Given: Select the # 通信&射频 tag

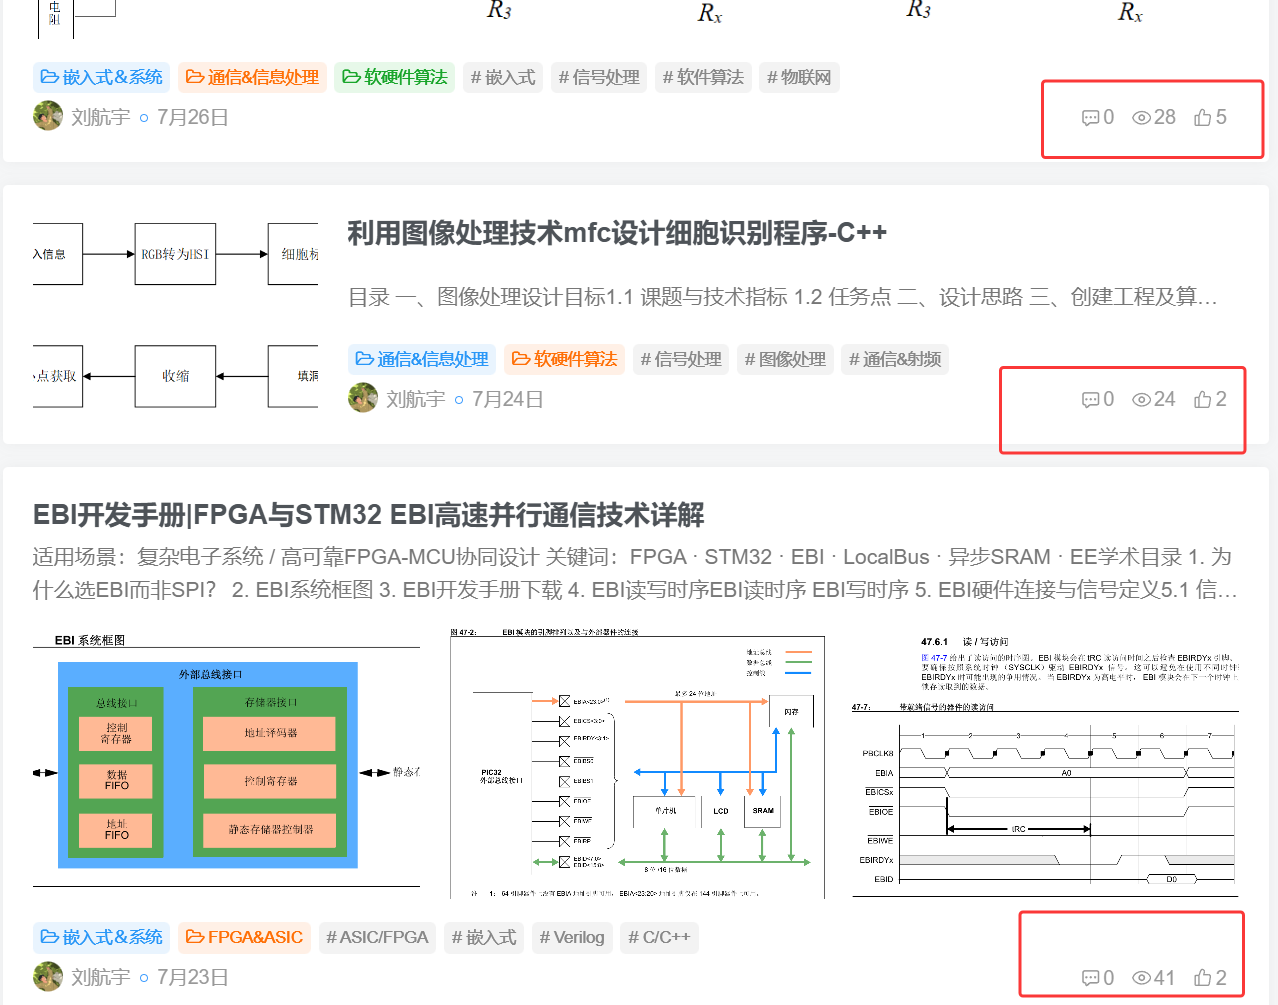Looking at the screenshot, I should pyautogui.click(x=895, y=359).
